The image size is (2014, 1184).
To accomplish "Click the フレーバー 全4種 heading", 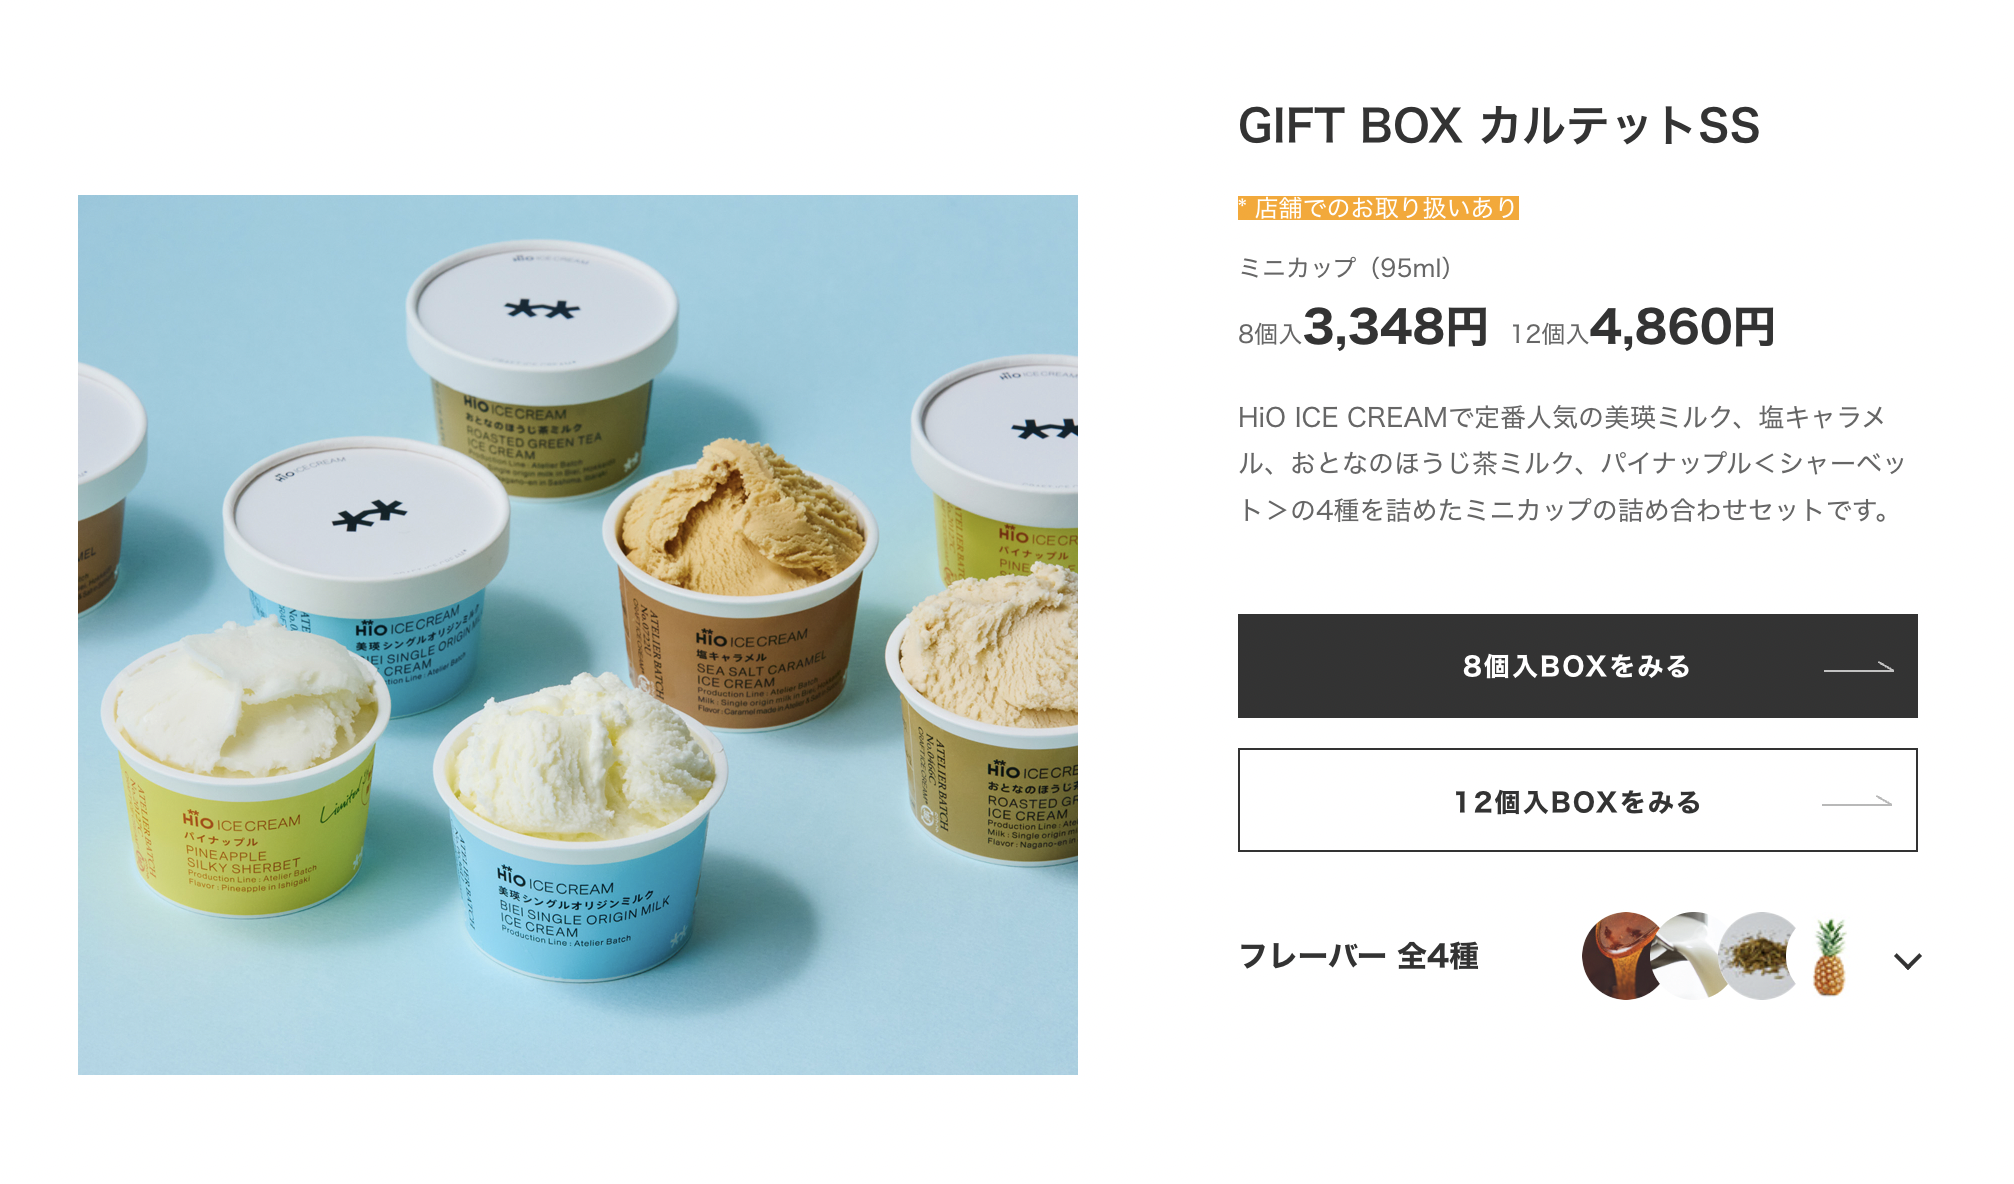I will coord(1358,956).
